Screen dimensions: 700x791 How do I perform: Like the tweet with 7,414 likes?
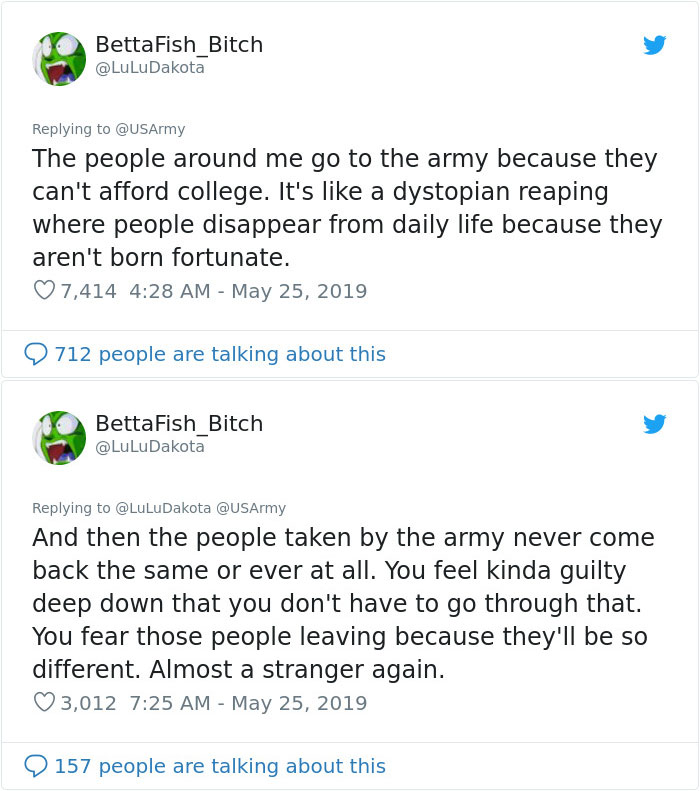pos(44,291)
